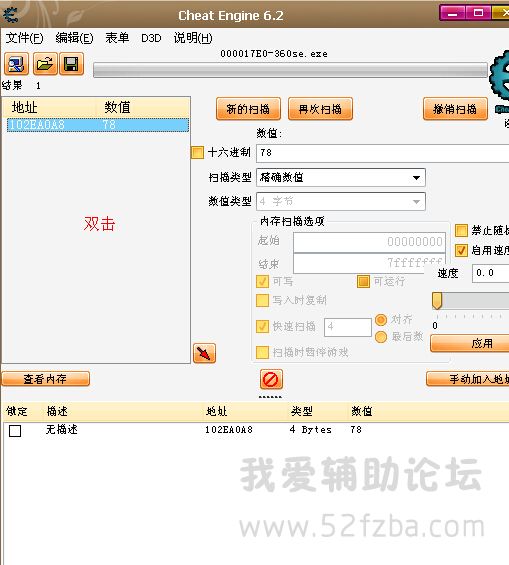Toggle the 十六进制 hexadecimal checkbox

click(x=197, y=152)
